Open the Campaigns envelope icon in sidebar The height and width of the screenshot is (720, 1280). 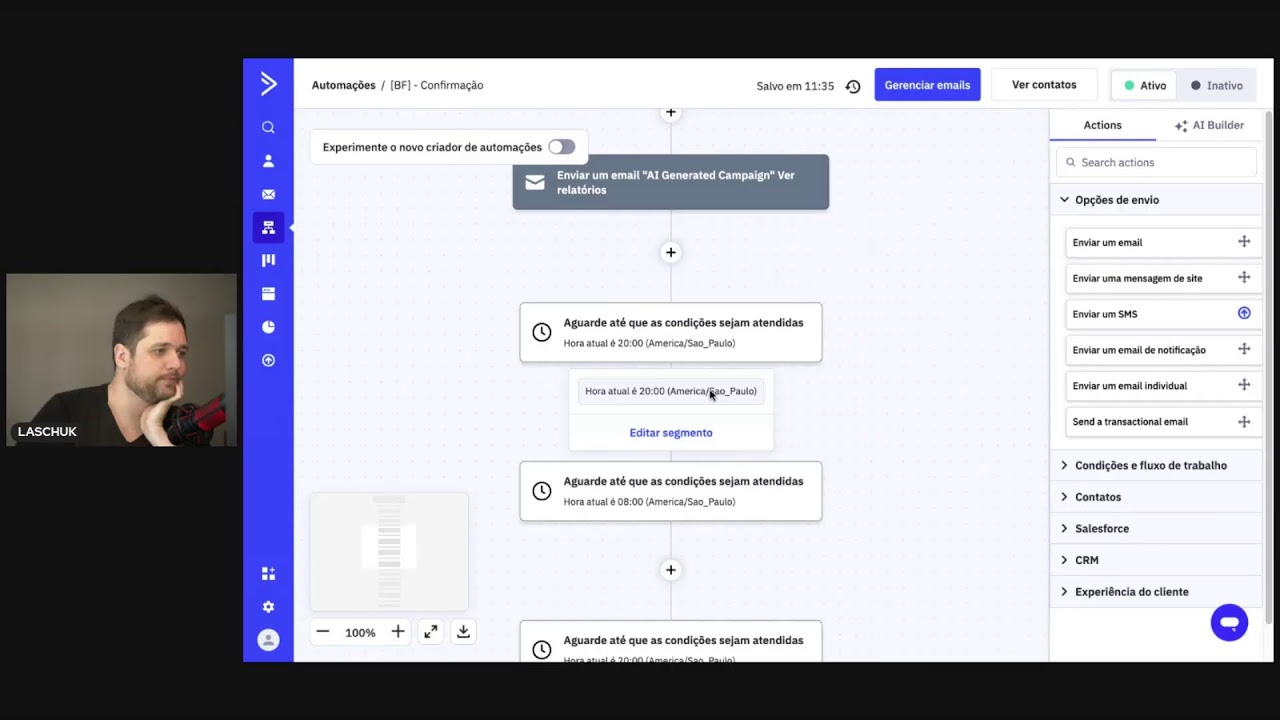268,194
